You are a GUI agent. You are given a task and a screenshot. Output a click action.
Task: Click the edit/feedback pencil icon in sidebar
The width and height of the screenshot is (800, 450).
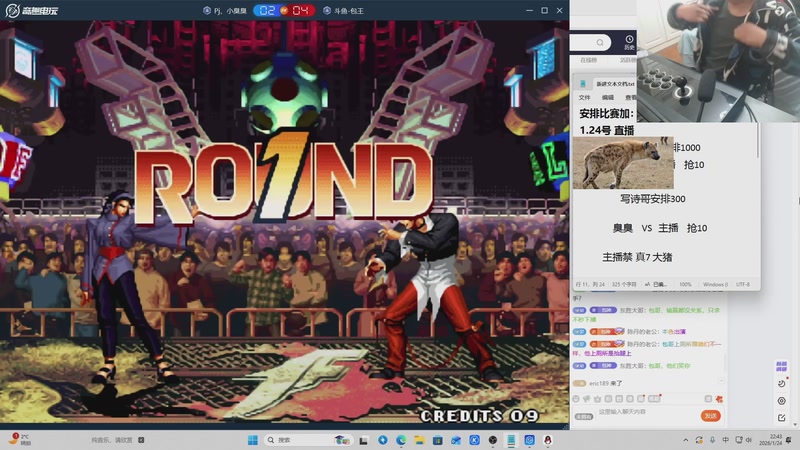coord(781,418)
